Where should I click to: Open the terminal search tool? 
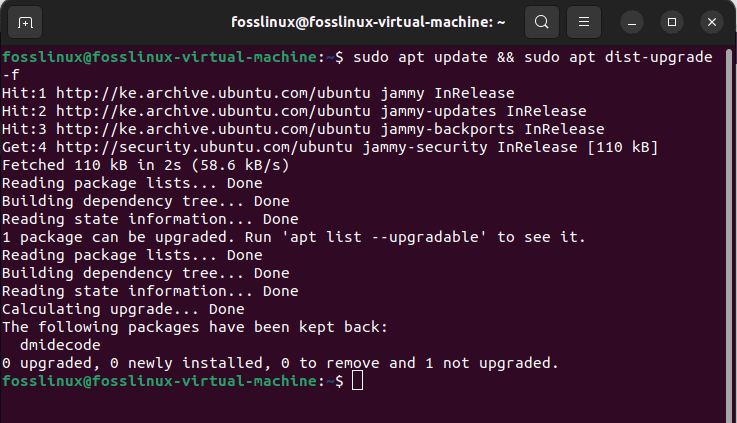[x=541, y=22]
